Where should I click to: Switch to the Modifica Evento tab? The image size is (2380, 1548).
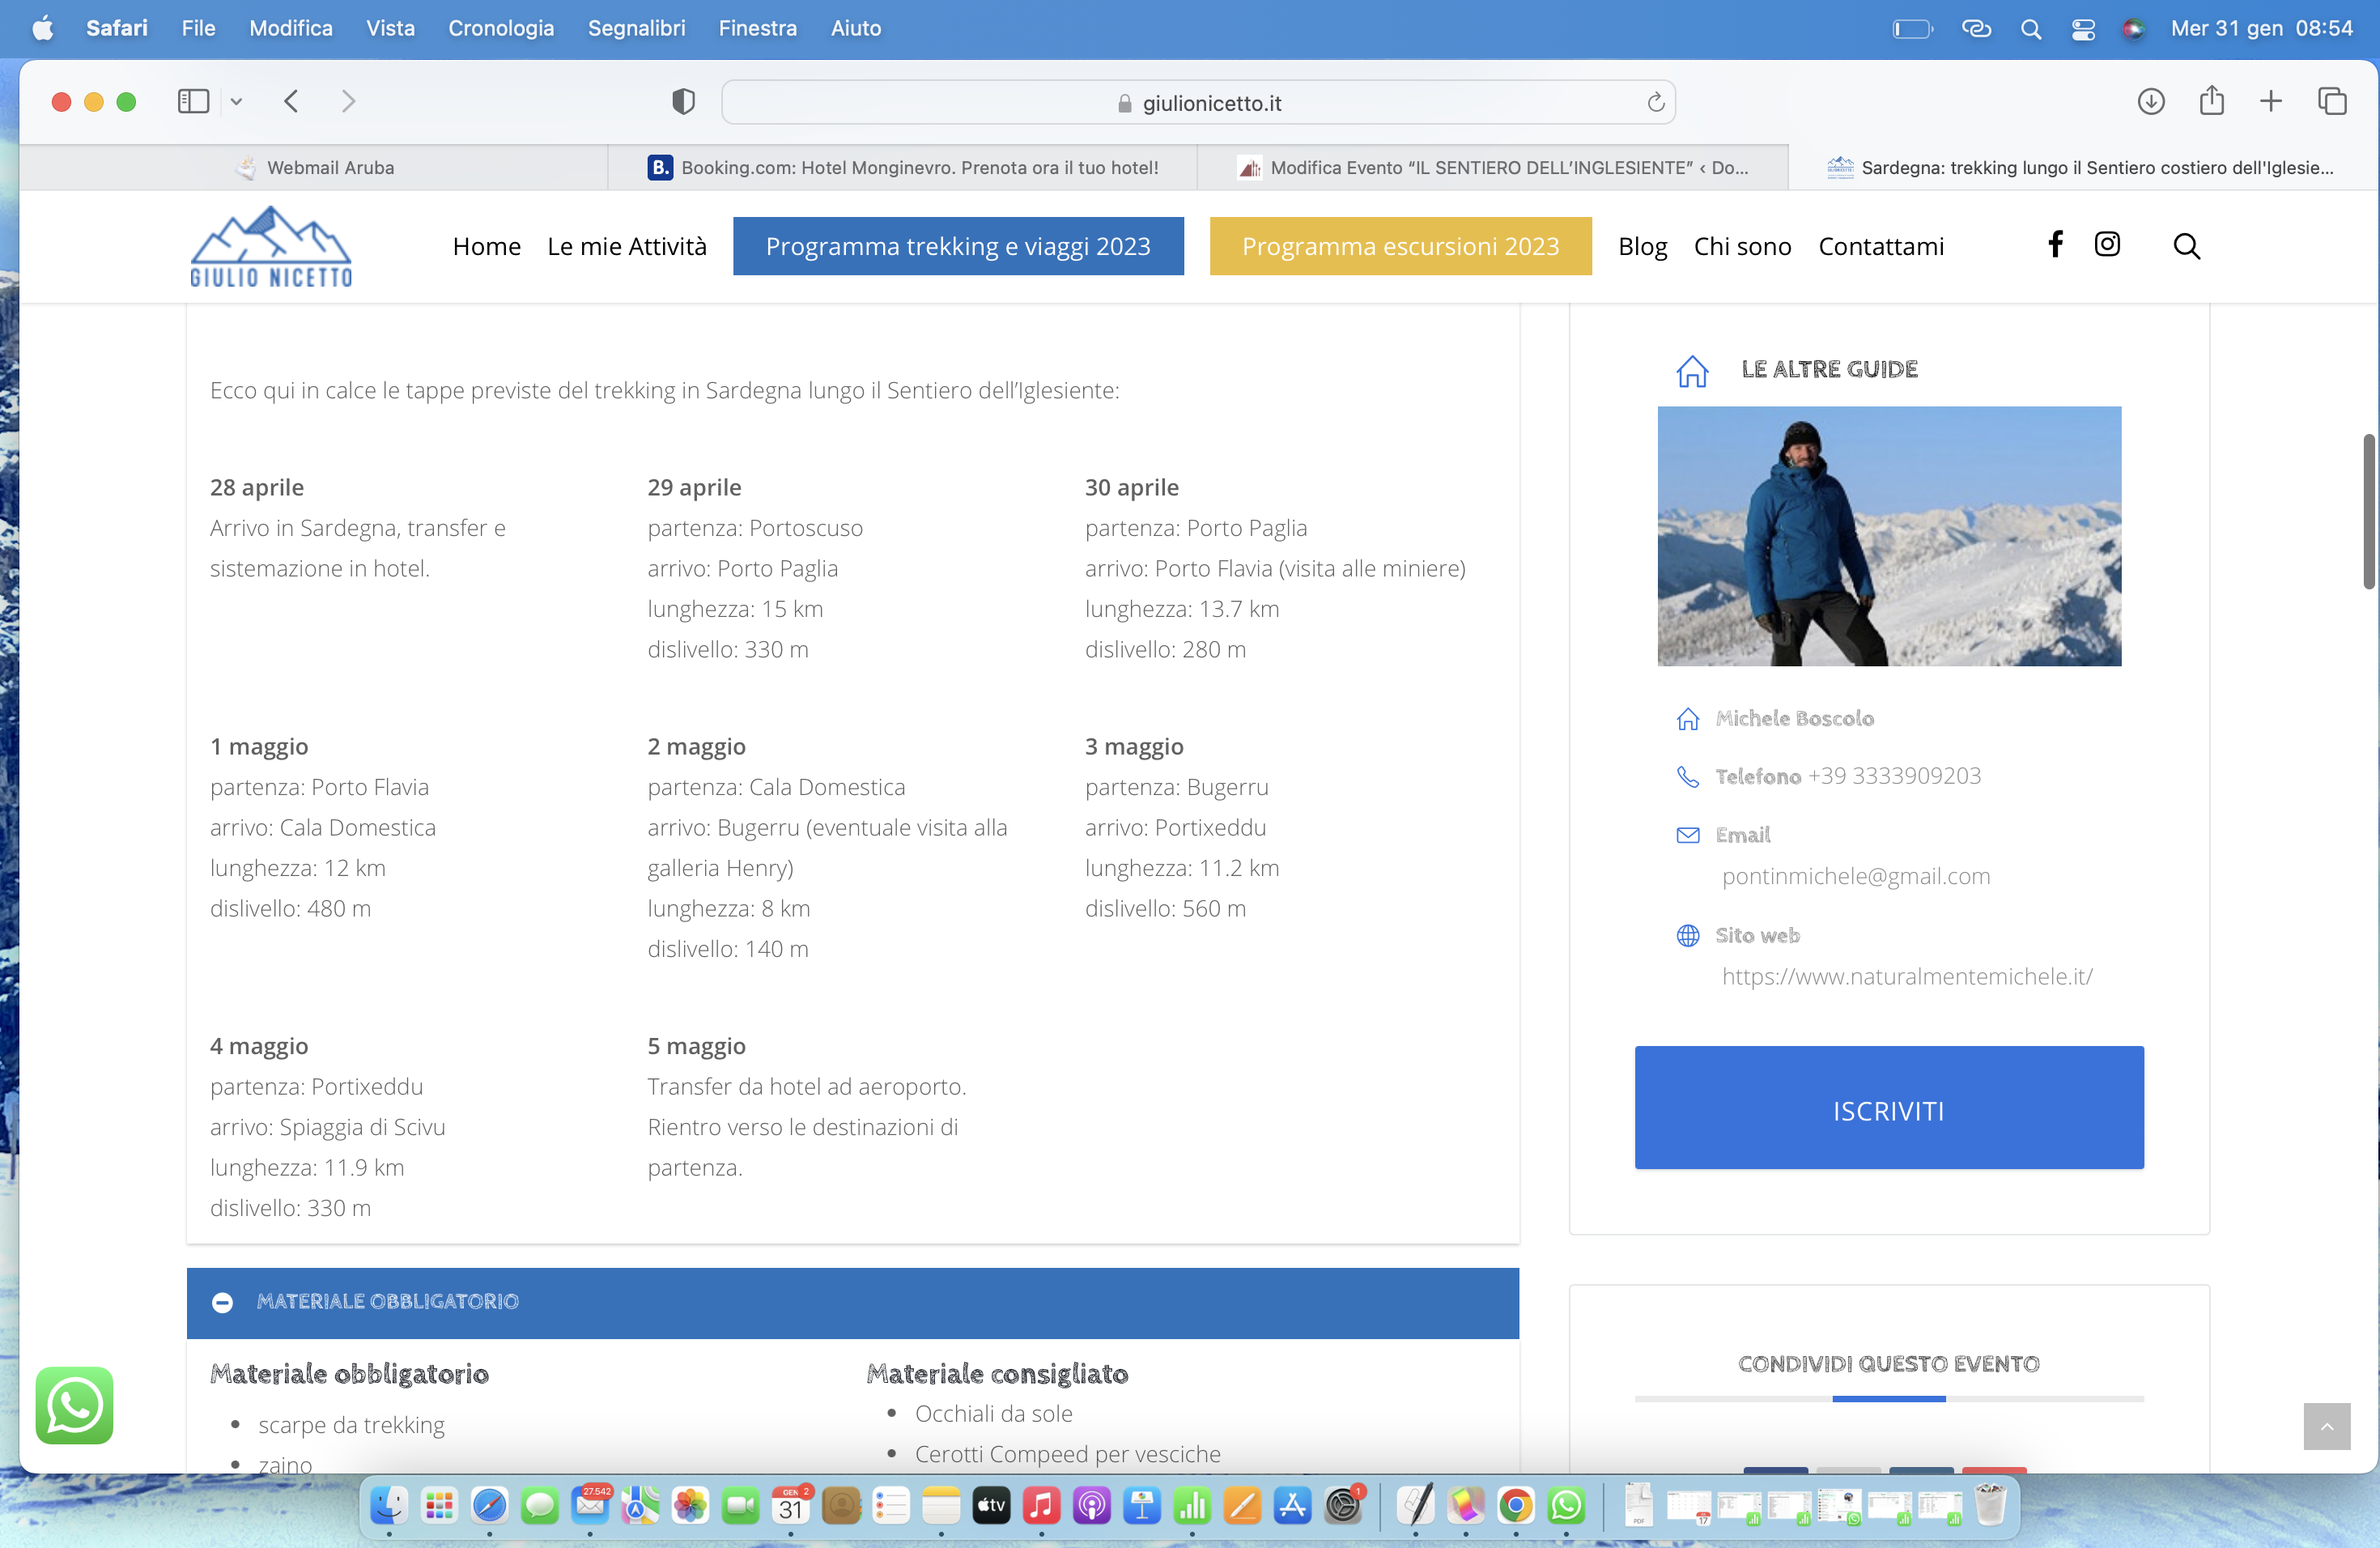[1492, 167]
